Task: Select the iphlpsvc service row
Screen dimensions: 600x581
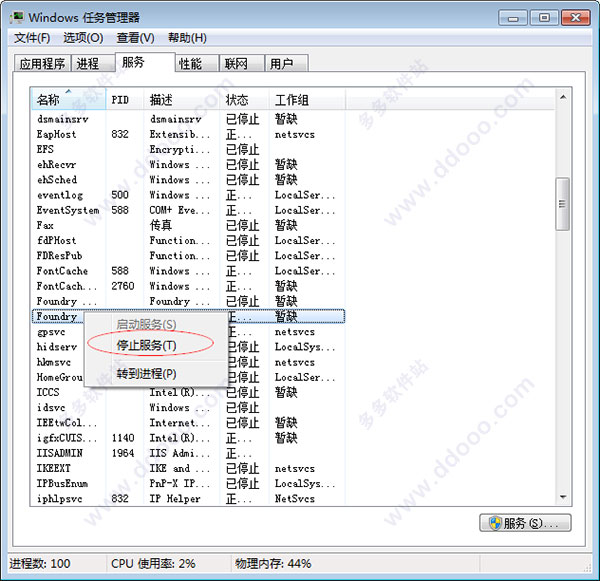Action: point(188,498)
